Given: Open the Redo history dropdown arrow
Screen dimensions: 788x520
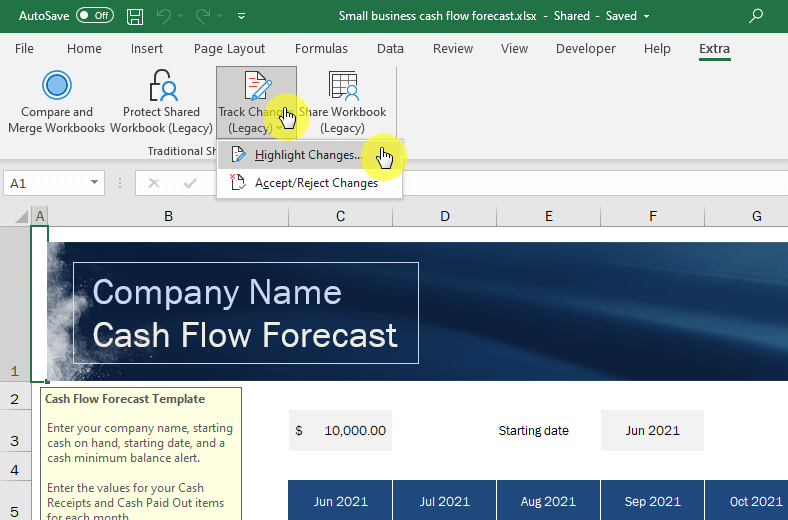Looking at the screenshot, I should pos(220,16).
